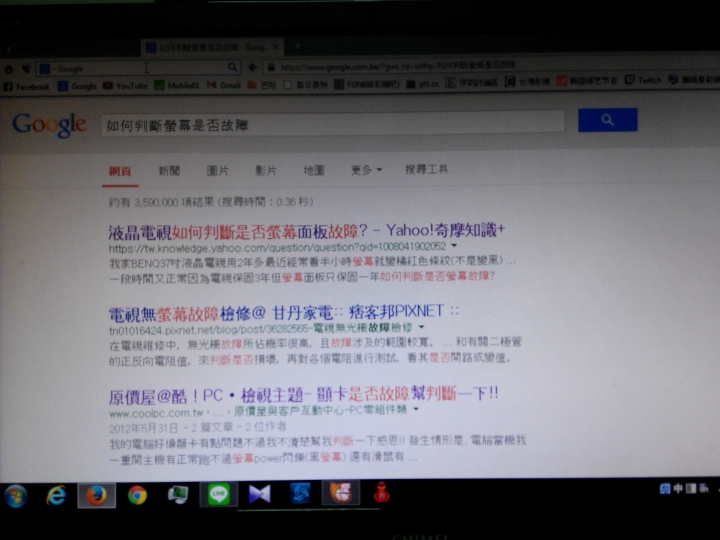Viewport: 720px width, 540px height.
Task: Click the coolpc 2012年5月31日 date text
Action: click(143, 428)
